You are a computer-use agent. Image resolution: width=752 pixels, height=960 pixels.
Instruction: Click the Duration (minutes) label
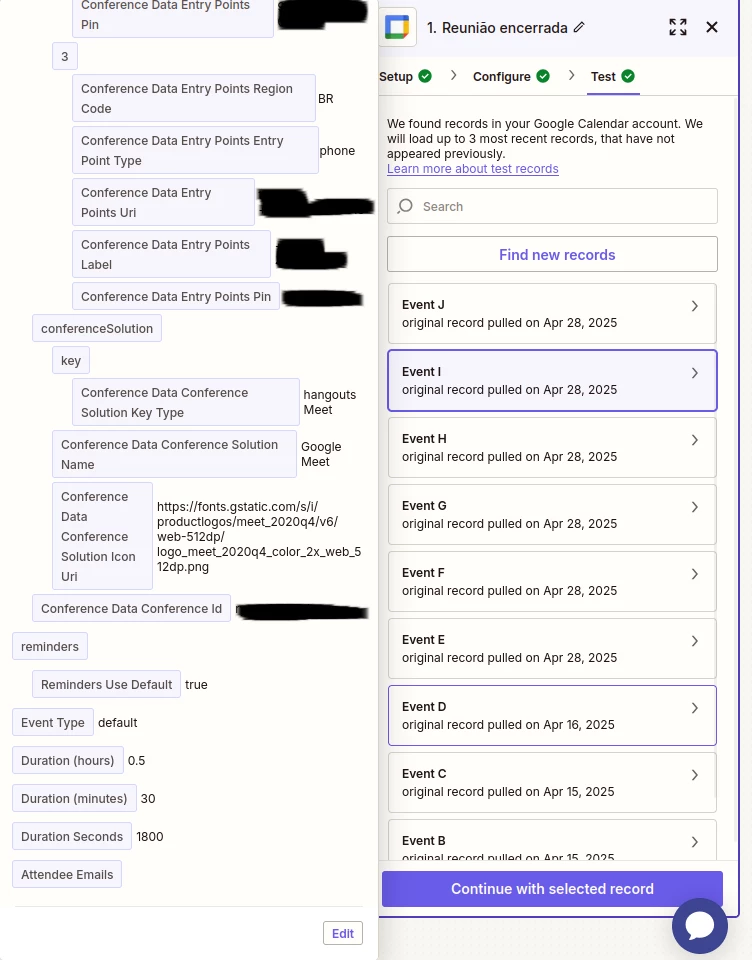(74, 798)
